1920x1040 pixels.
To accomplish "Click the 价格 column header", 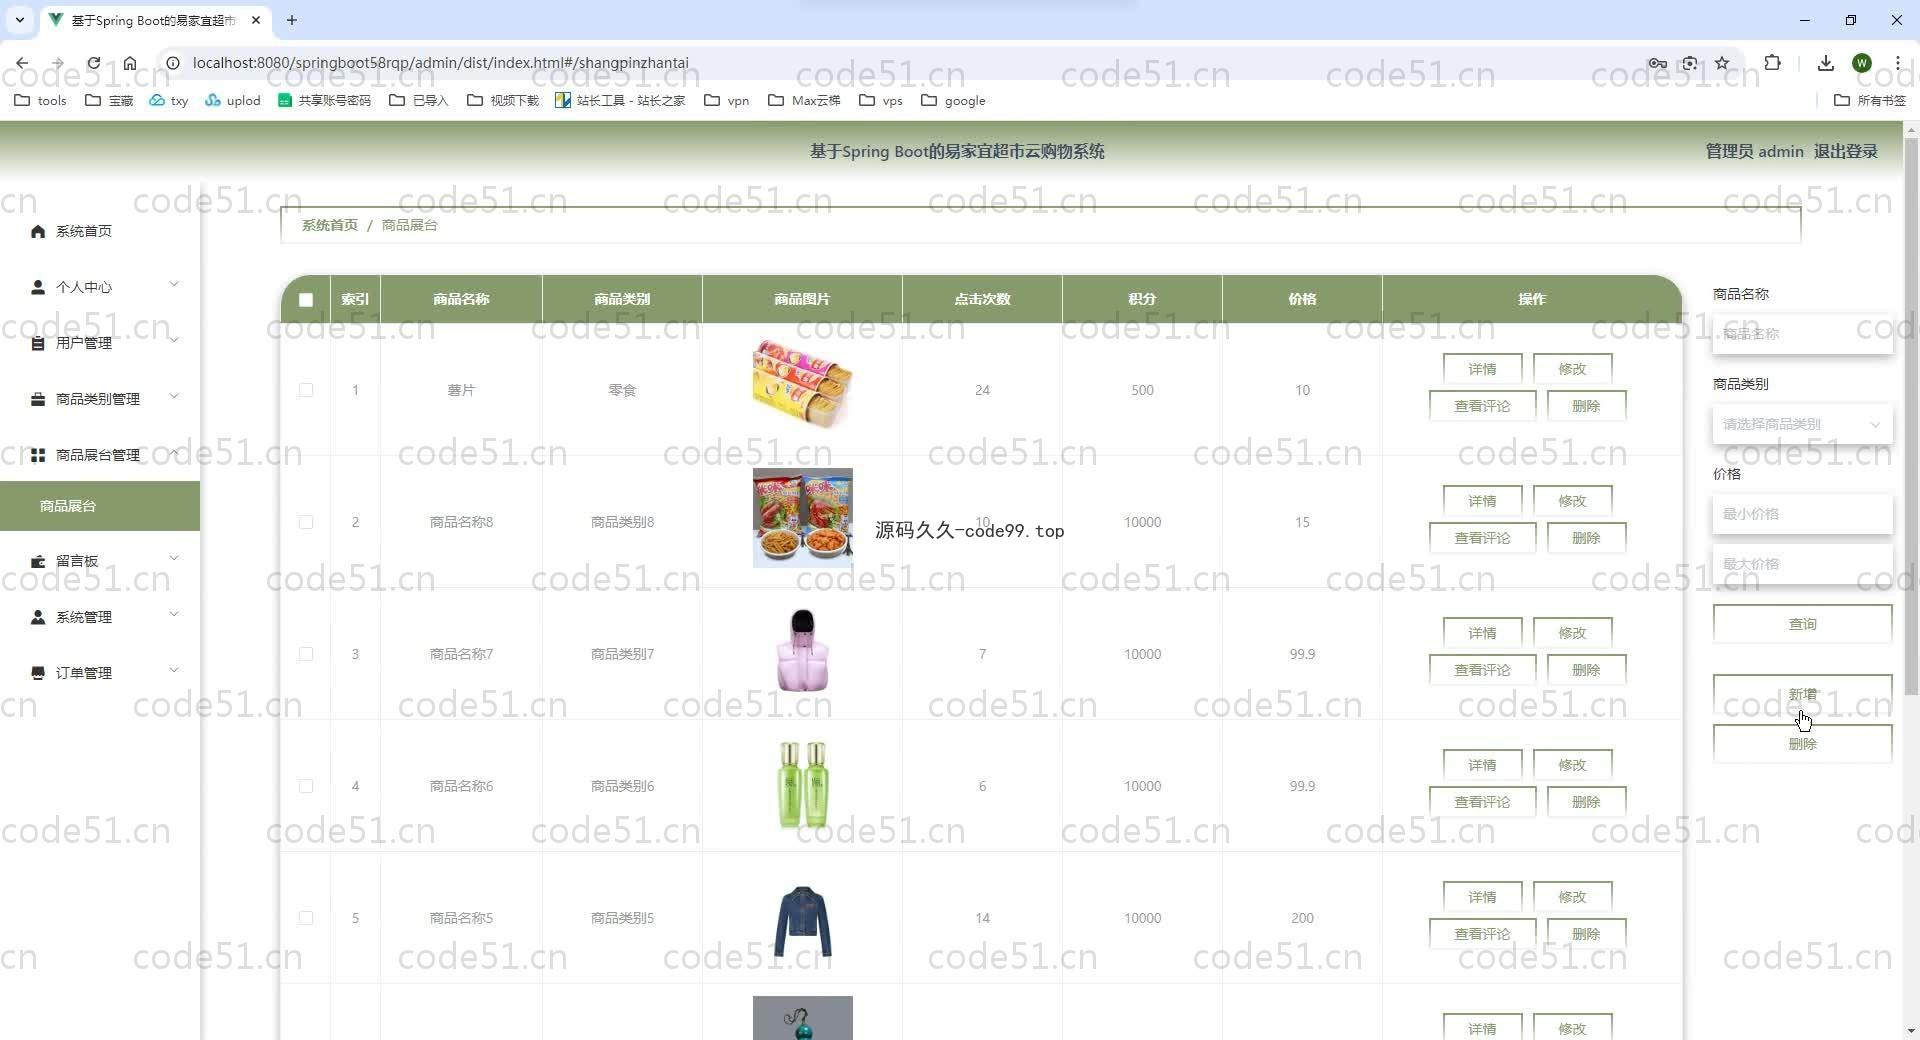I will (x=1302, y=299).
